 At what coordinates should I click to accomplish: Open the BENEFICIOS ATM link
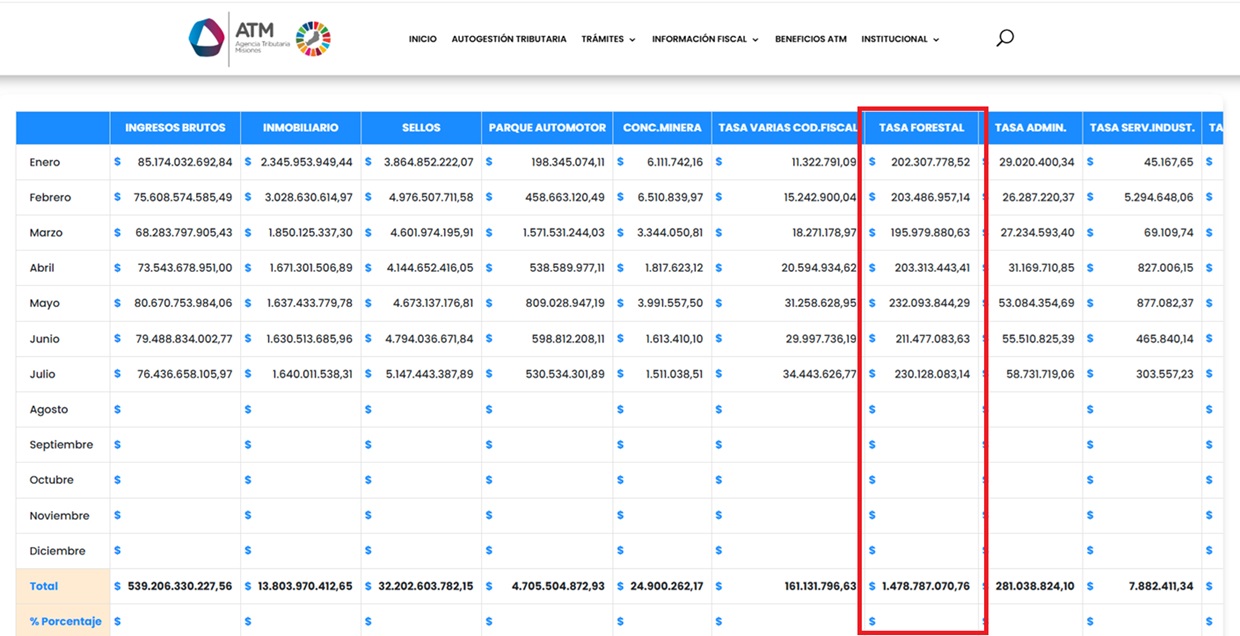810,39
